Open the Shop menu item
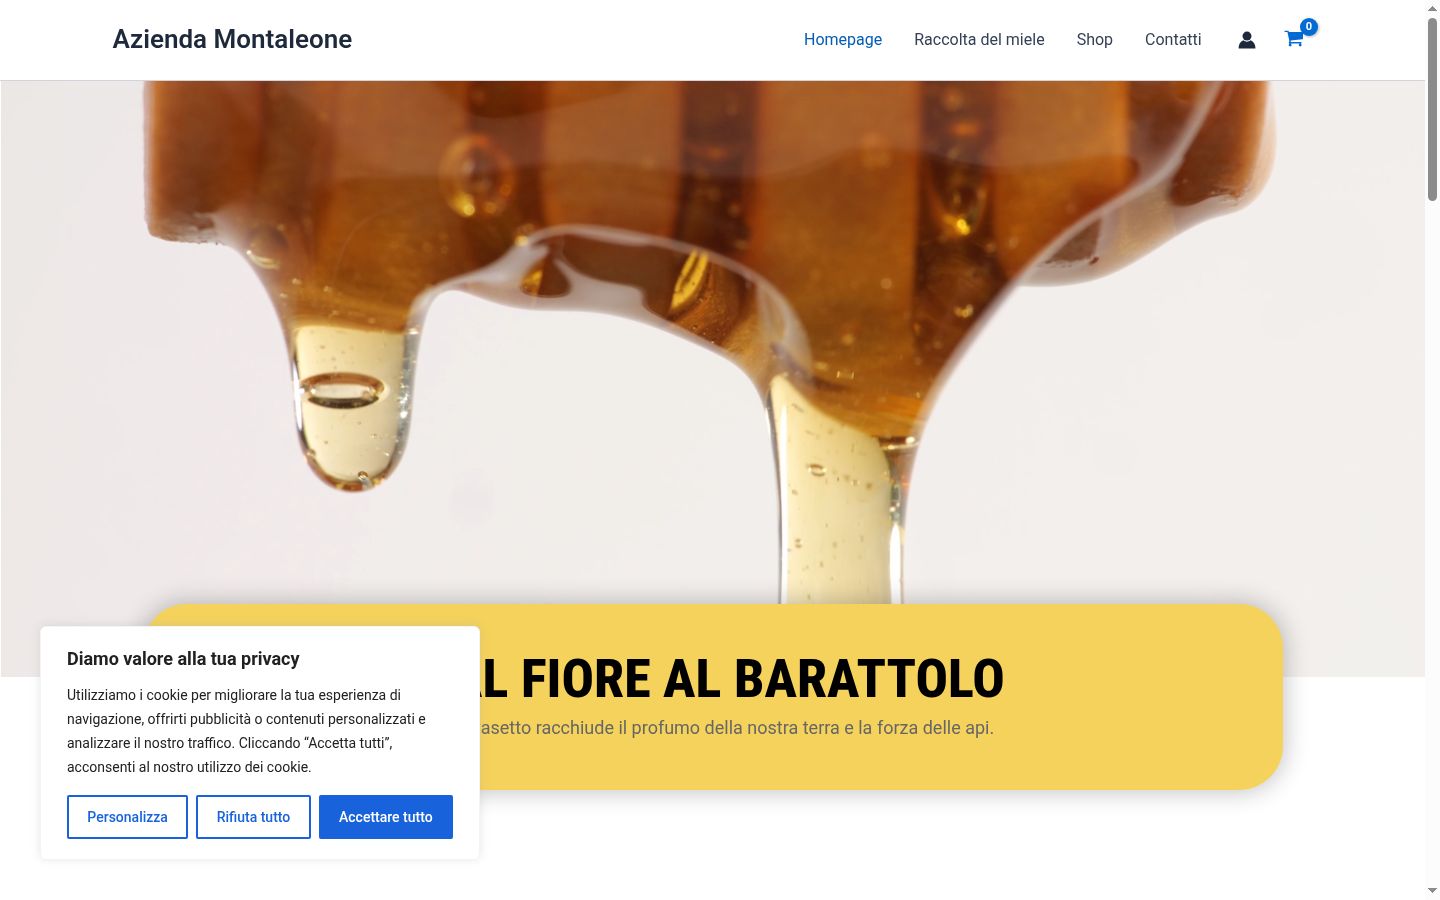 (1094, 40)
